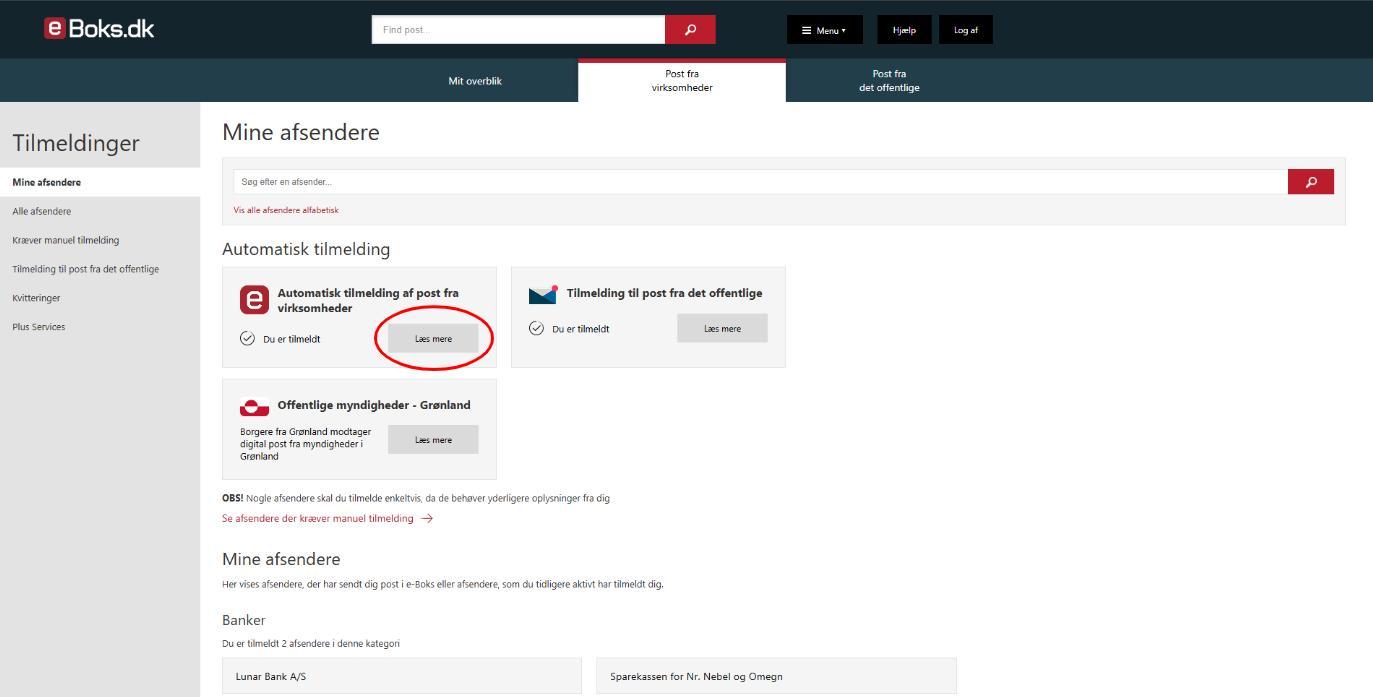Open Kræver manuel tilmelding sidebar item
This screenshot has height=697, width=1373.
(100, 240)
